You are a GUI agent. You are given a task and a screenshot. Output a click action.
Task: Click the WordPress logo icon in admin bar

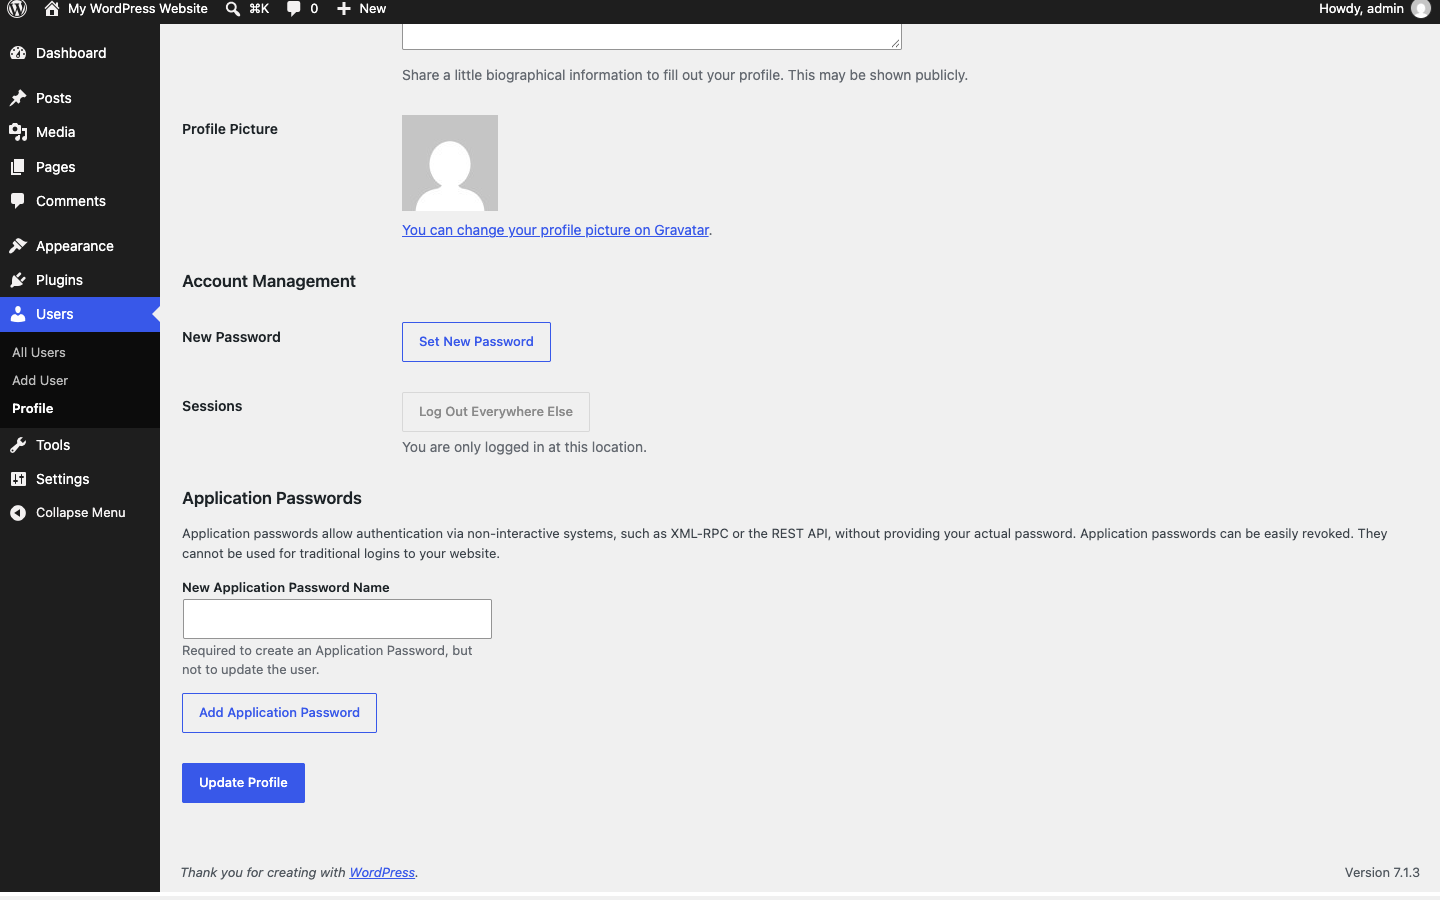[17, 9]
